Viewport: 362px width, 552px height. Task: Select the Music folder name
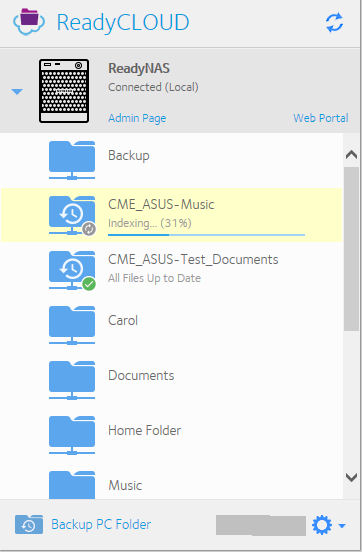[125, 485]
